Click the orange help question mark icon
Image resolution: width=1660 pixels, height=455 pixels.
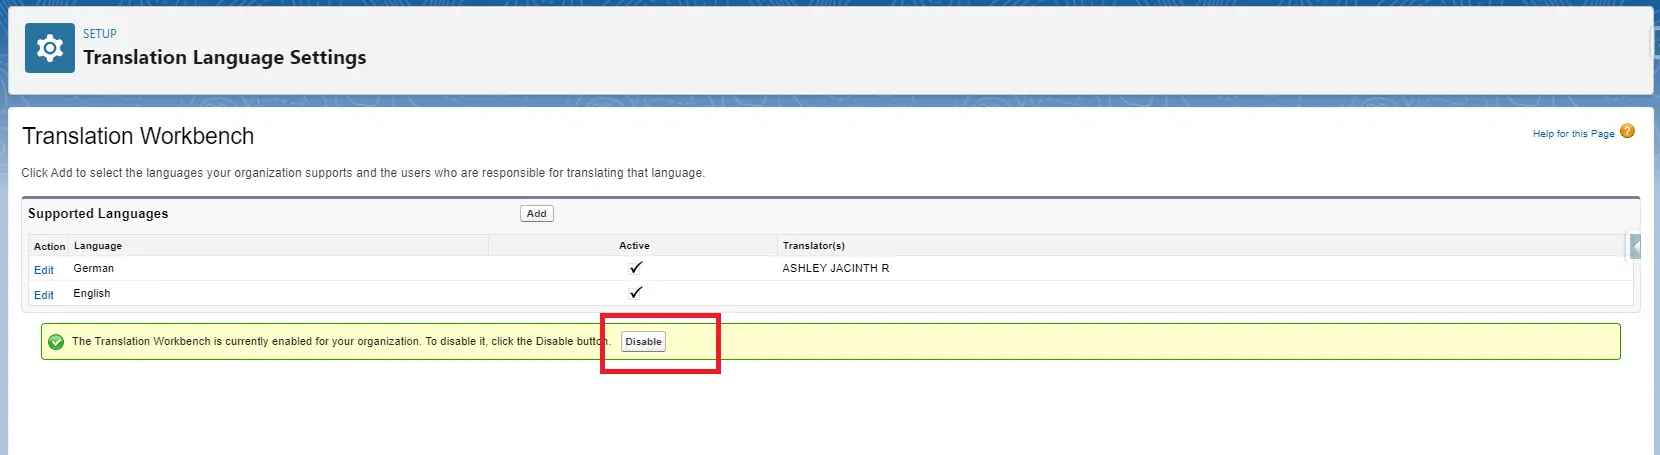(x=1627, y=131)
